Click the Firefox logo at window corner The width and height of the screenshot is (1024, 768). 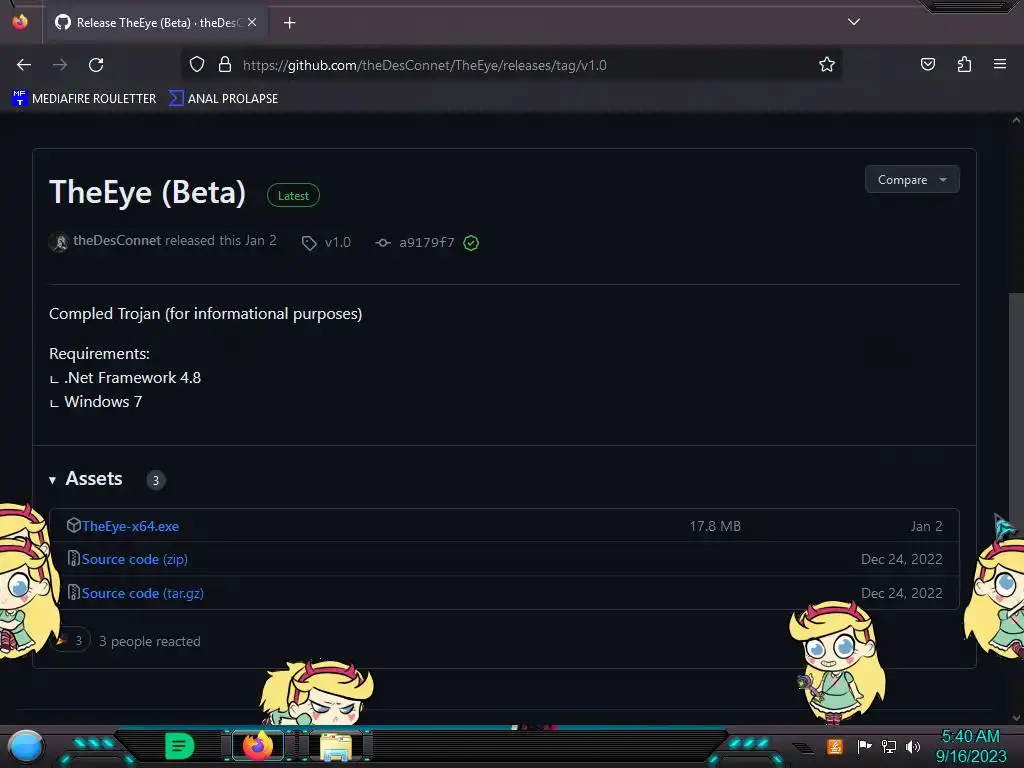point(20,22)
